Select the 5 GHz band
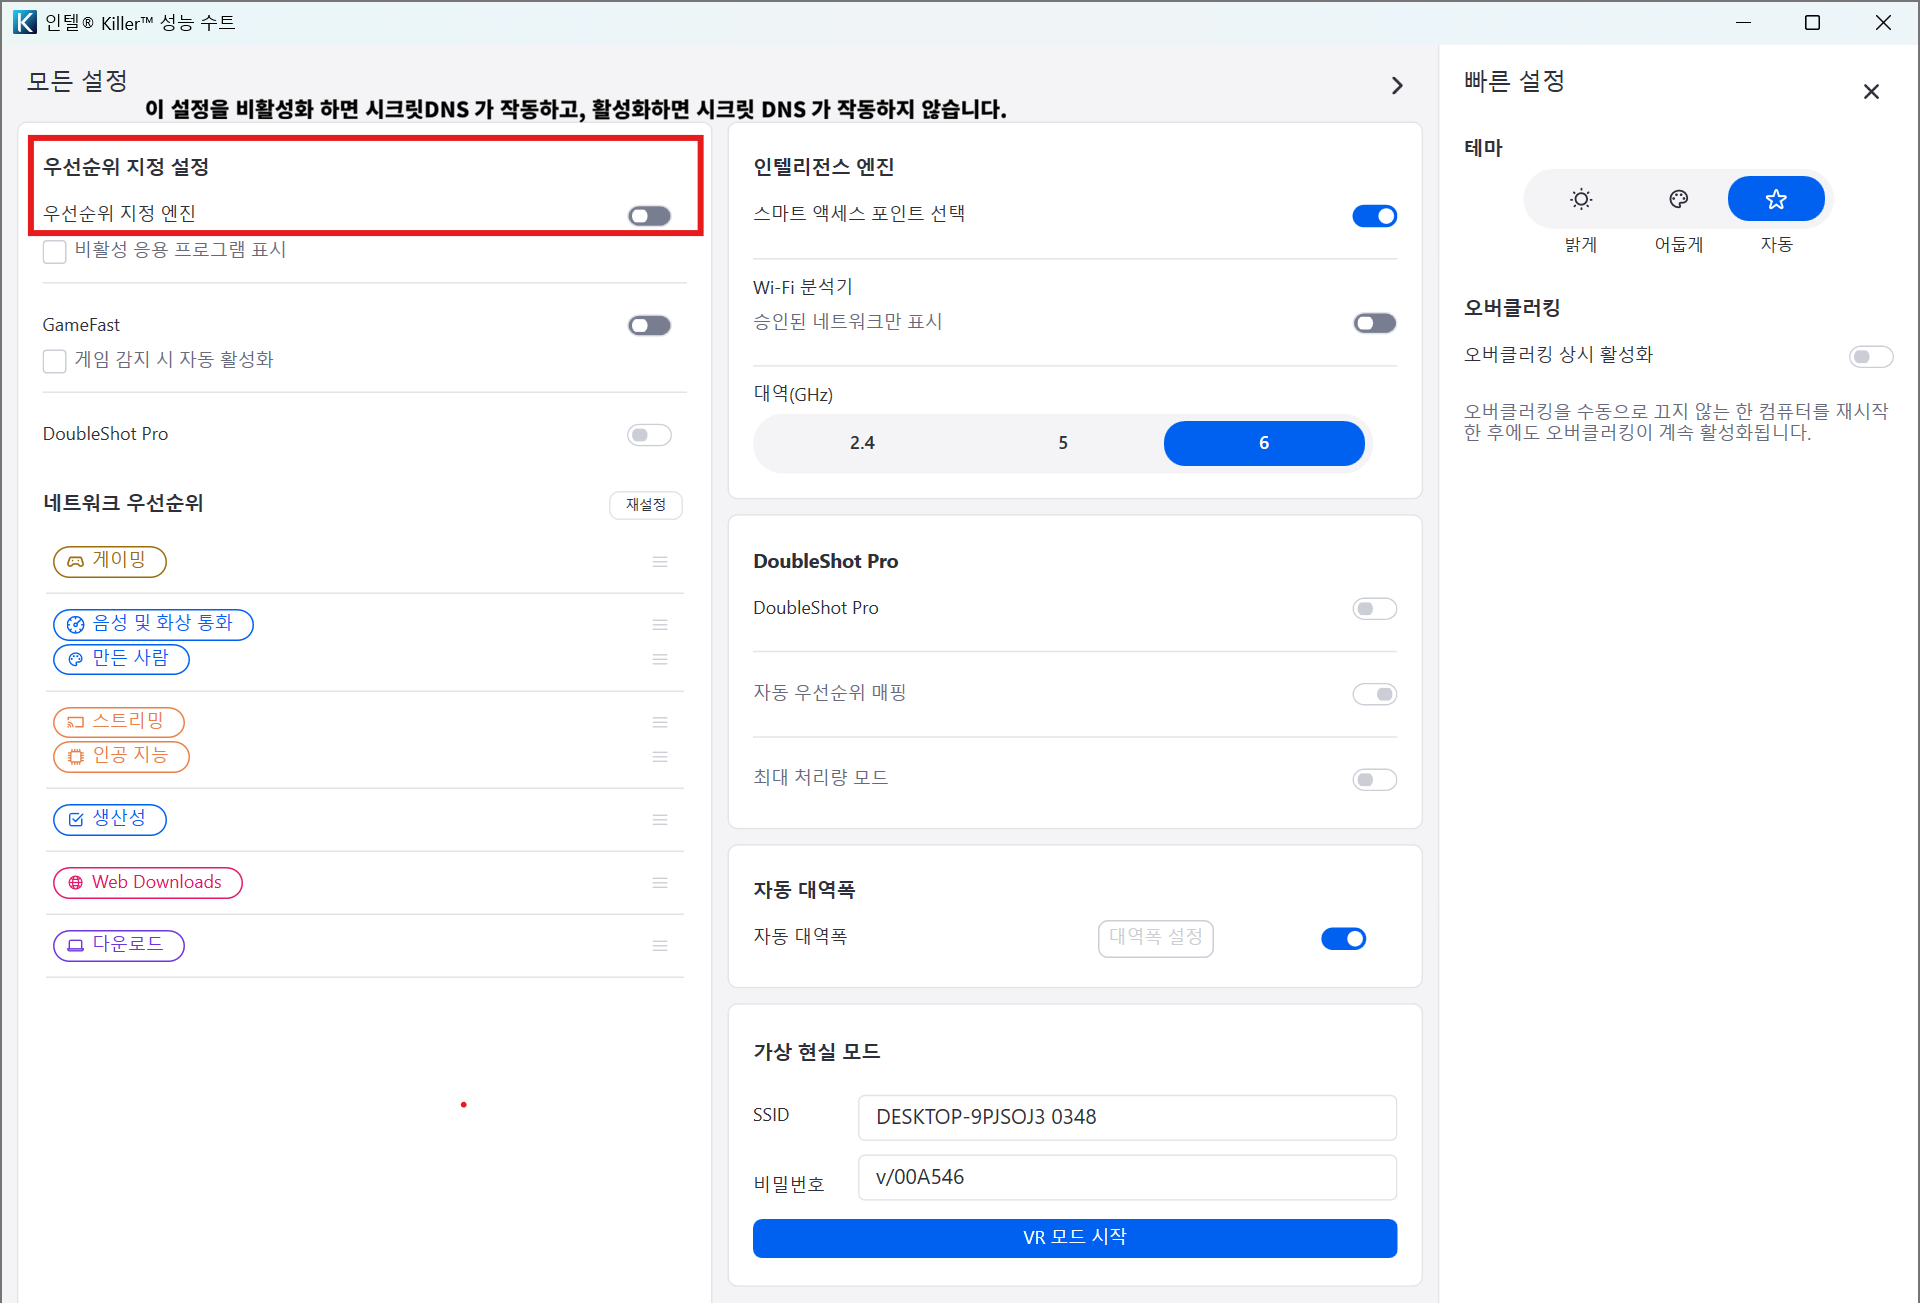The width and height of the screenshot is (1920, 1303). (x=1062, y=443)
